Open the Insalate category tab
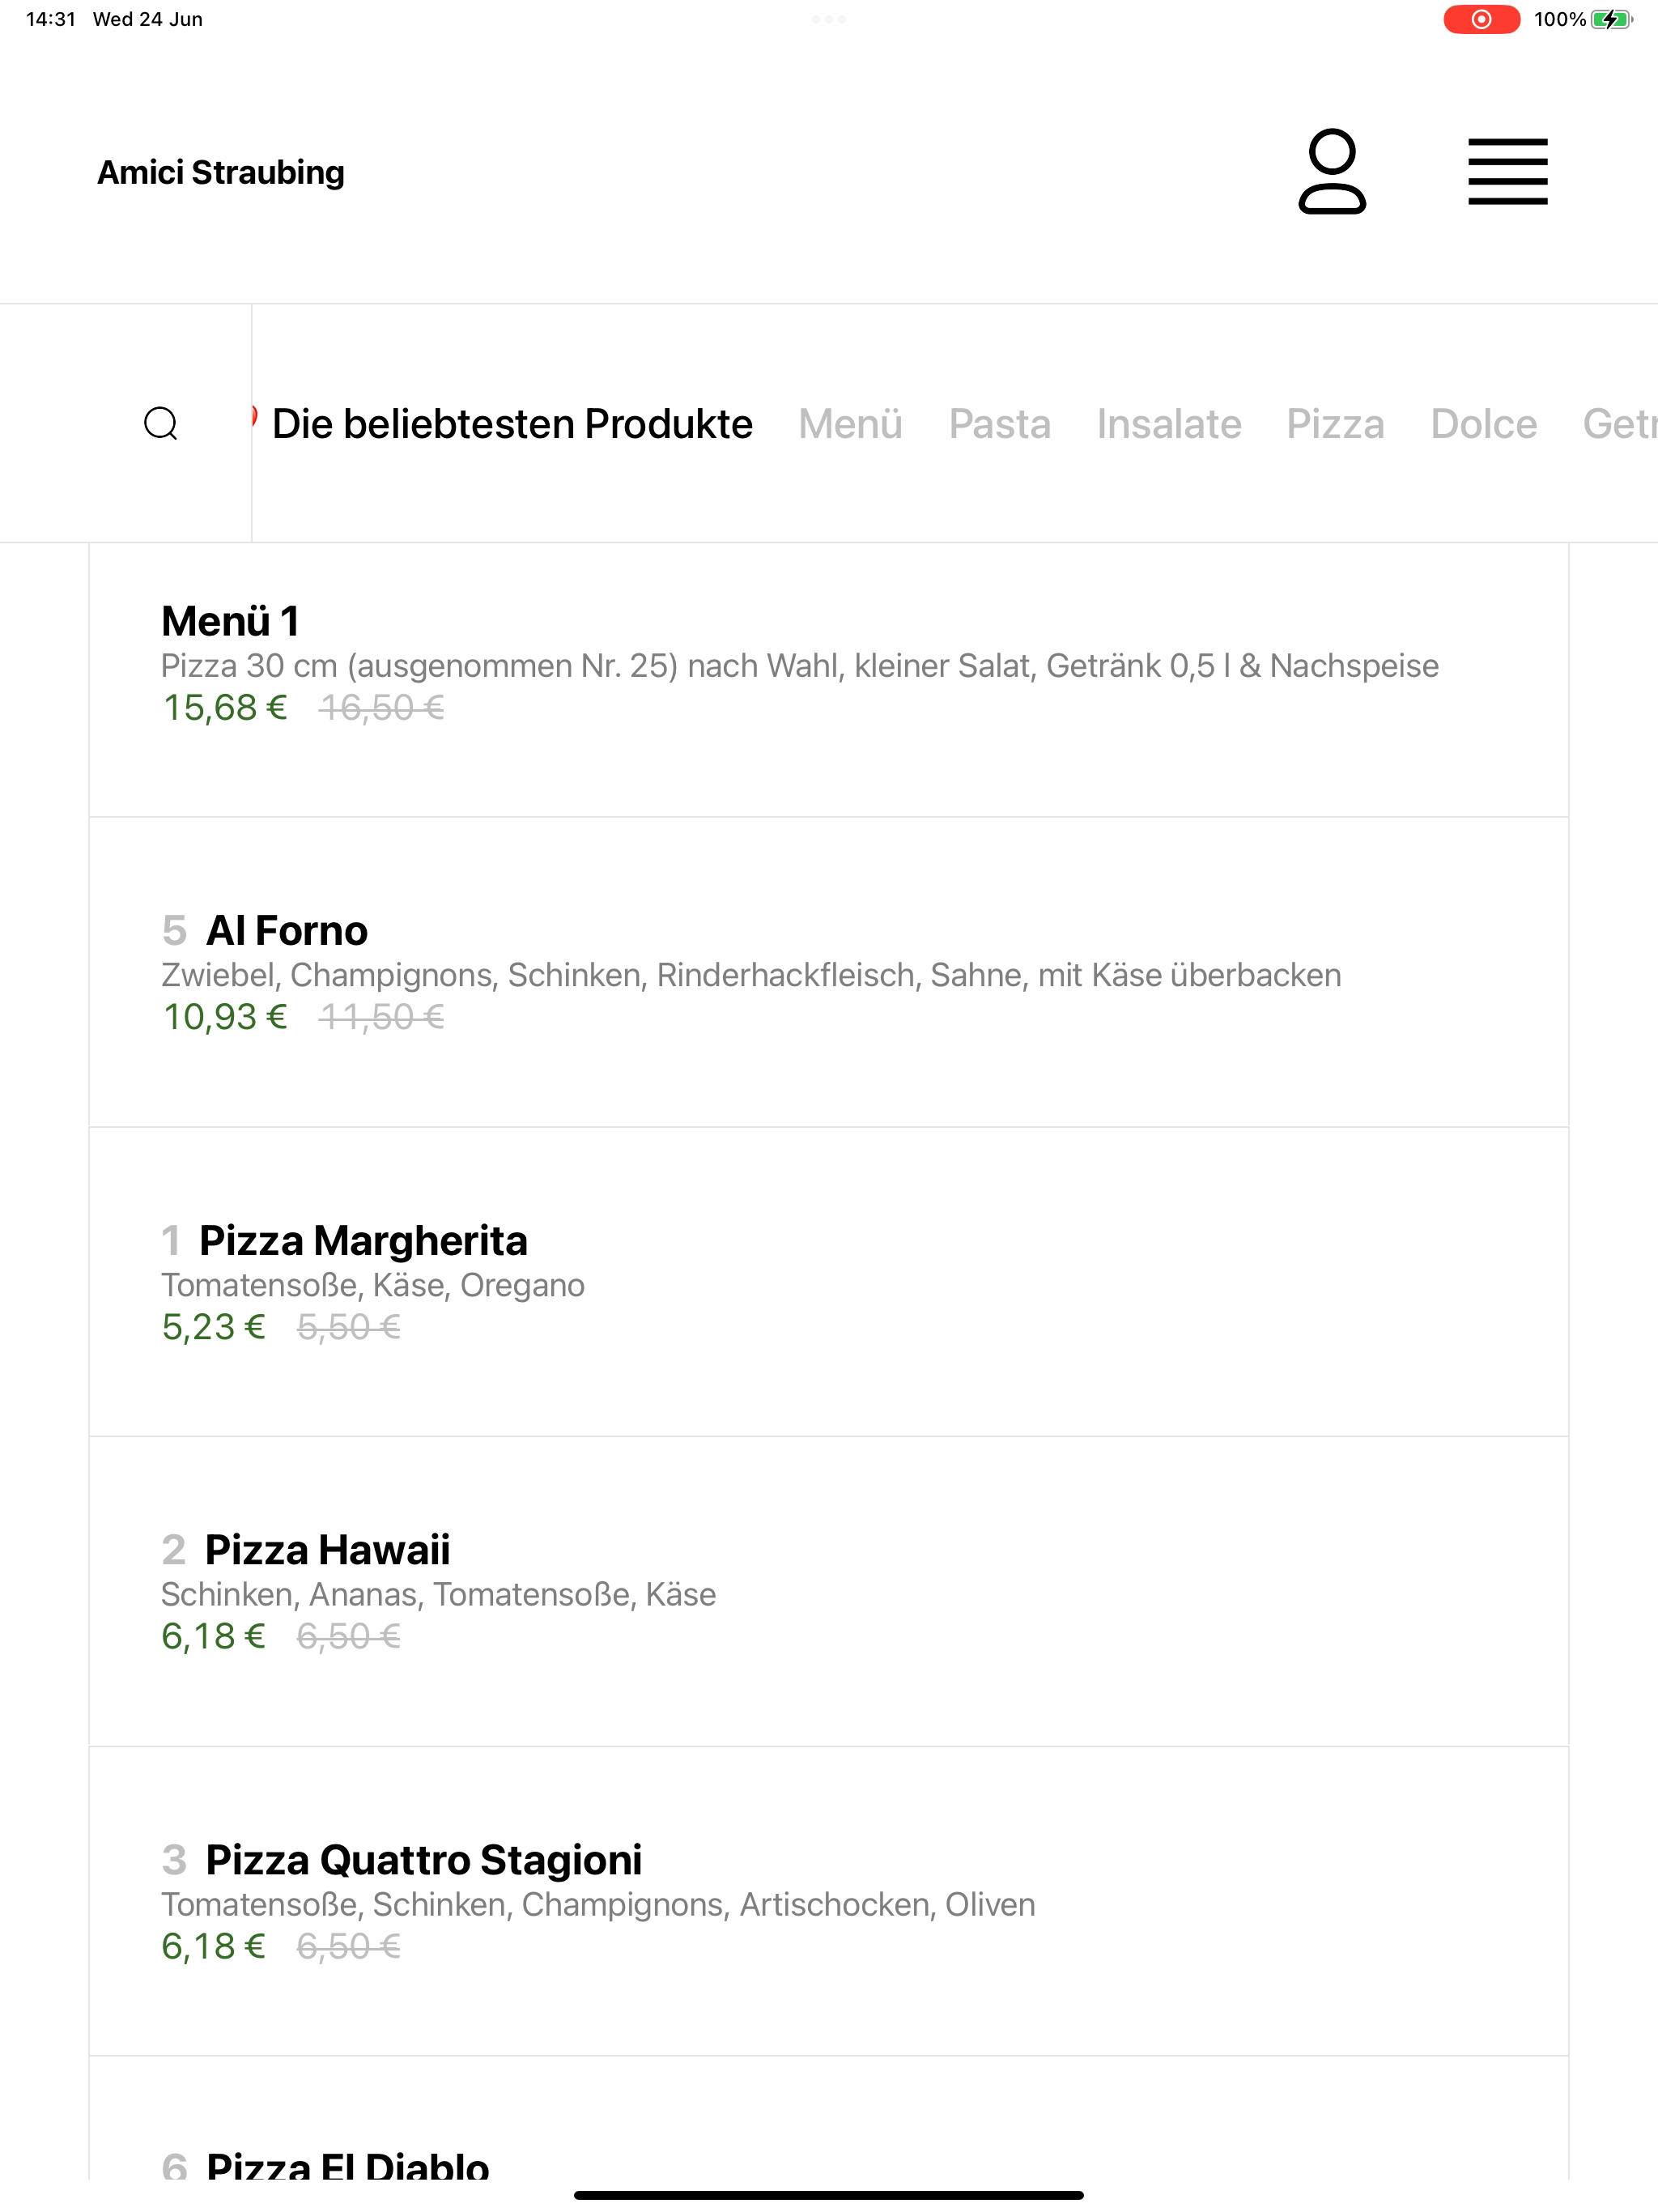Image resolution: width=1658 pixels, height=2212 pixels. tap(1169, 424)
